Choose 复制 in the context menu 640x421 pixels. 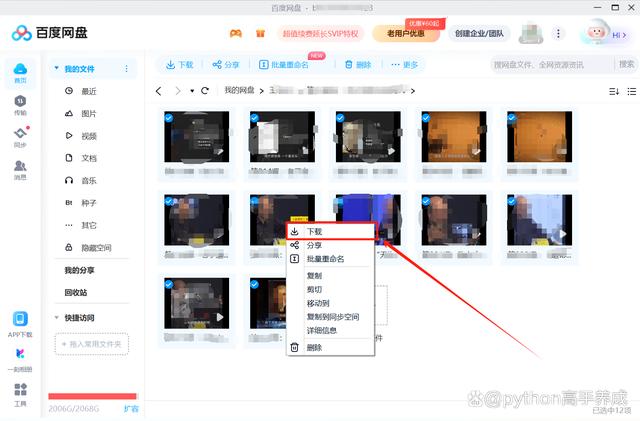pyautogui.click(x=331, y=276)
